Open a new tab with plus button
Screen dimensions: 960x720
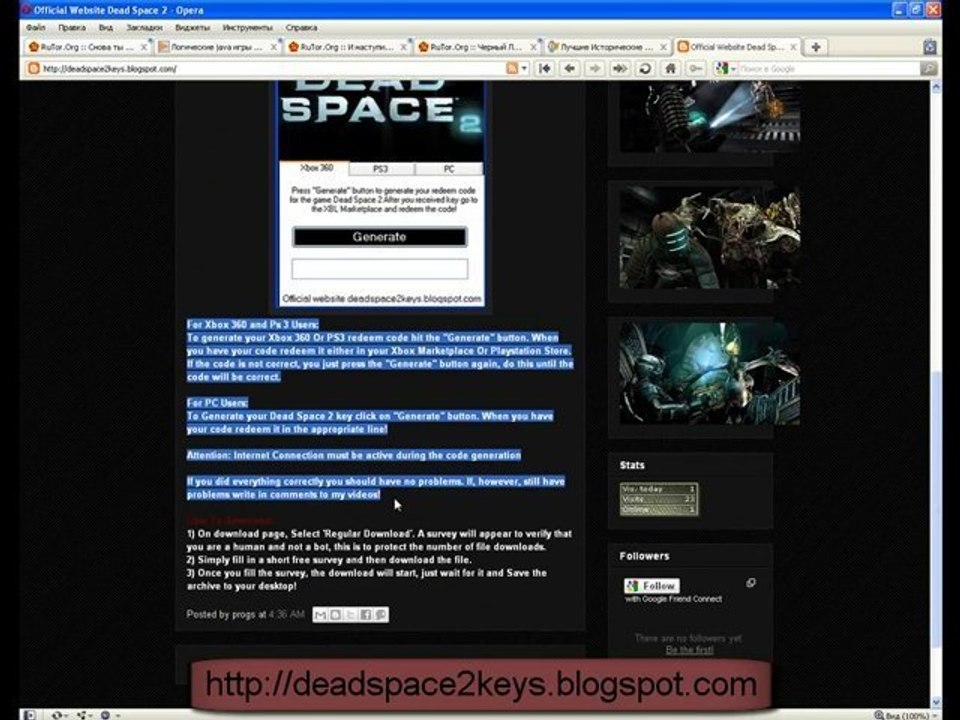[816, 47]
